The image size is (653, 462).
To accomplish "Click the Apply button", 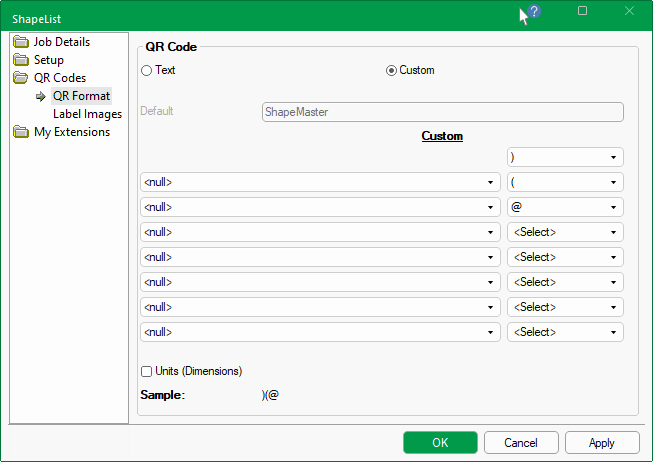I will click(602, 442).
